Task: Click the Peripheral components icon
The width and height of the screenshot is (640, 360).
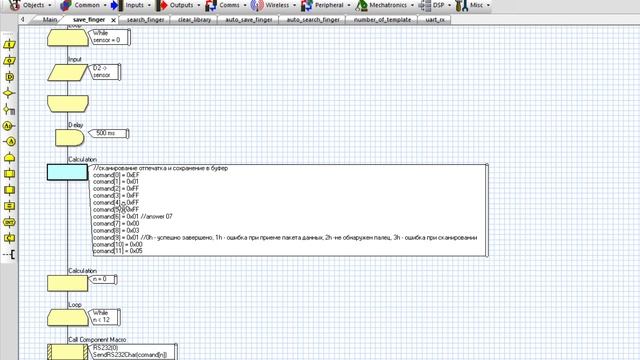Action: tap(307, 5)
